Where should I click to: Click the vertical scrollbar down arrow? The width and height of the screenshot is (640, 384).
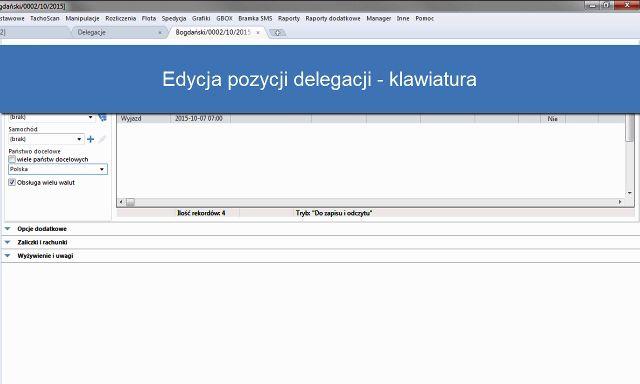[630, 193]
